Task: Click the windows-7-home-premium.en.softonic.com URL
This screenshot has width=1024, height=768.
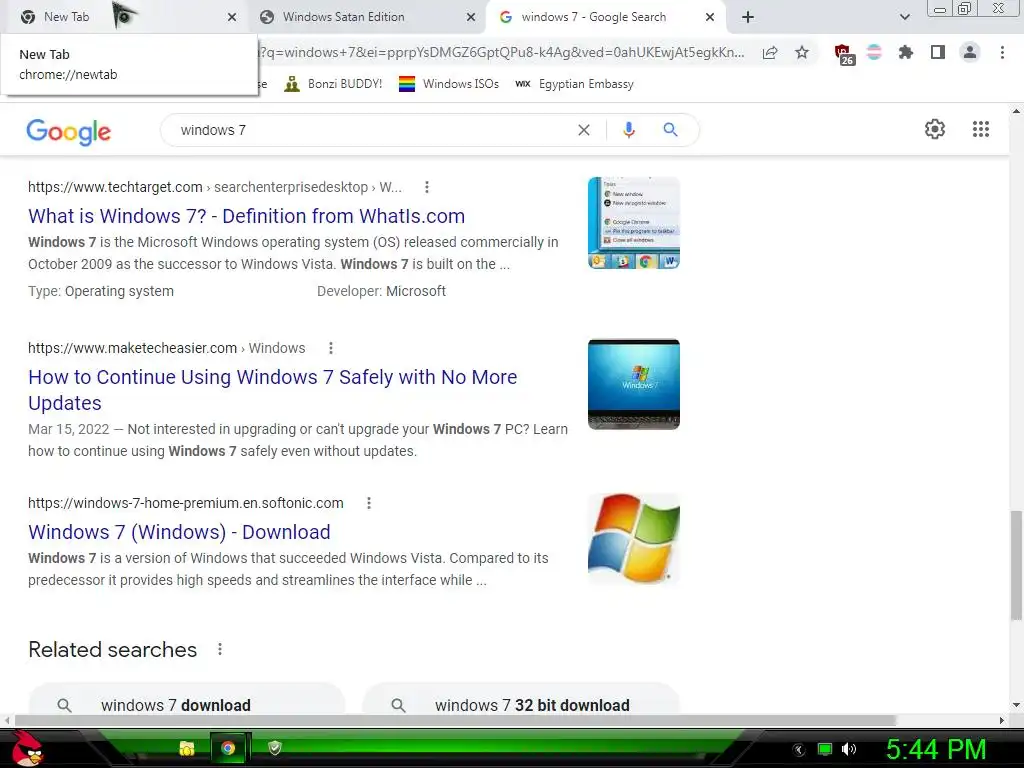Action: click(185, 503)
